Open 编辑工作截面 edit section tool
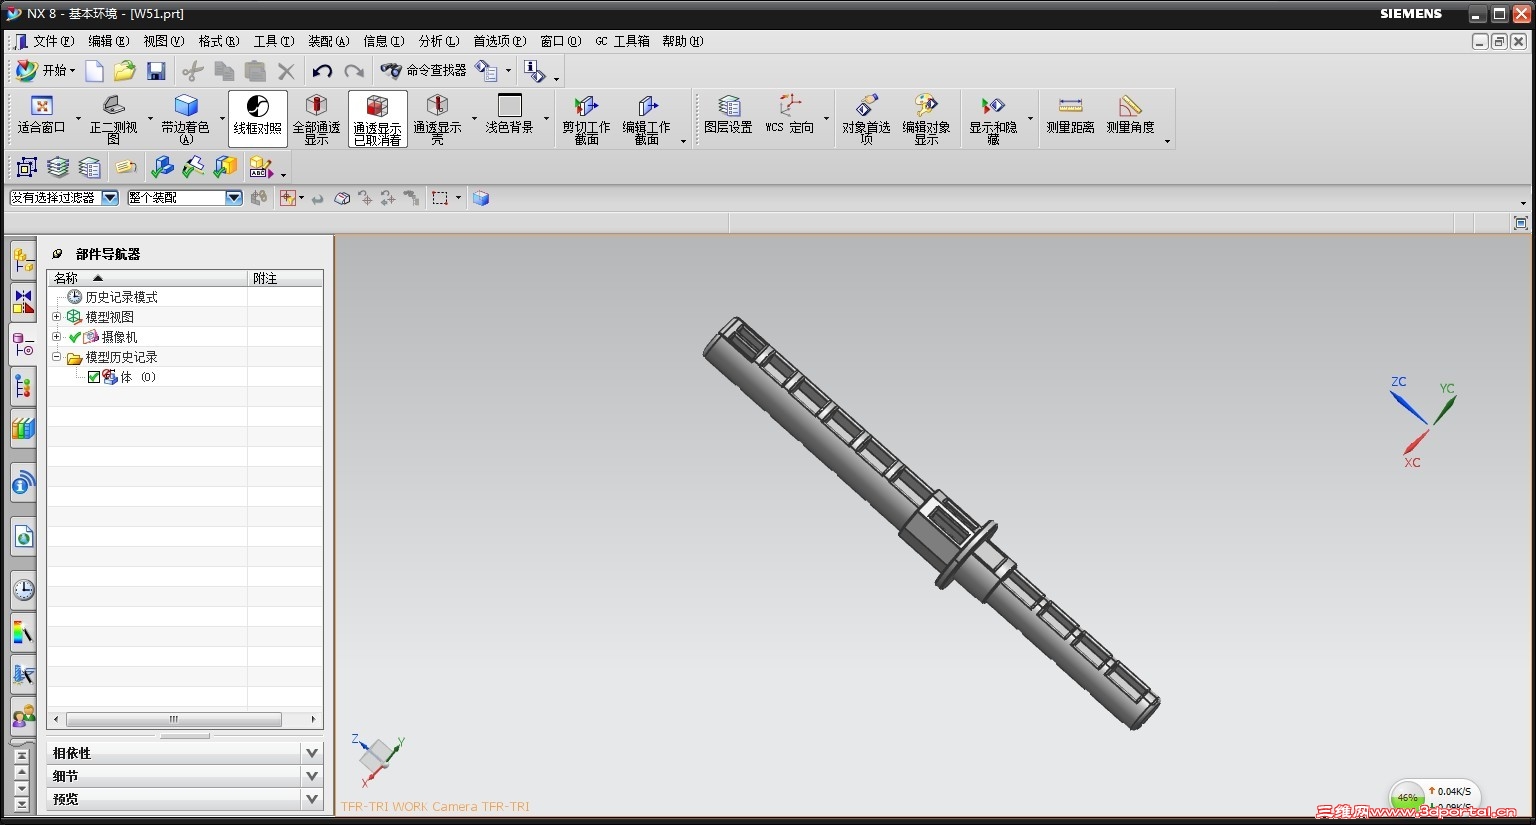Viewport: 1536px width, 825px height. coord(646,118)
